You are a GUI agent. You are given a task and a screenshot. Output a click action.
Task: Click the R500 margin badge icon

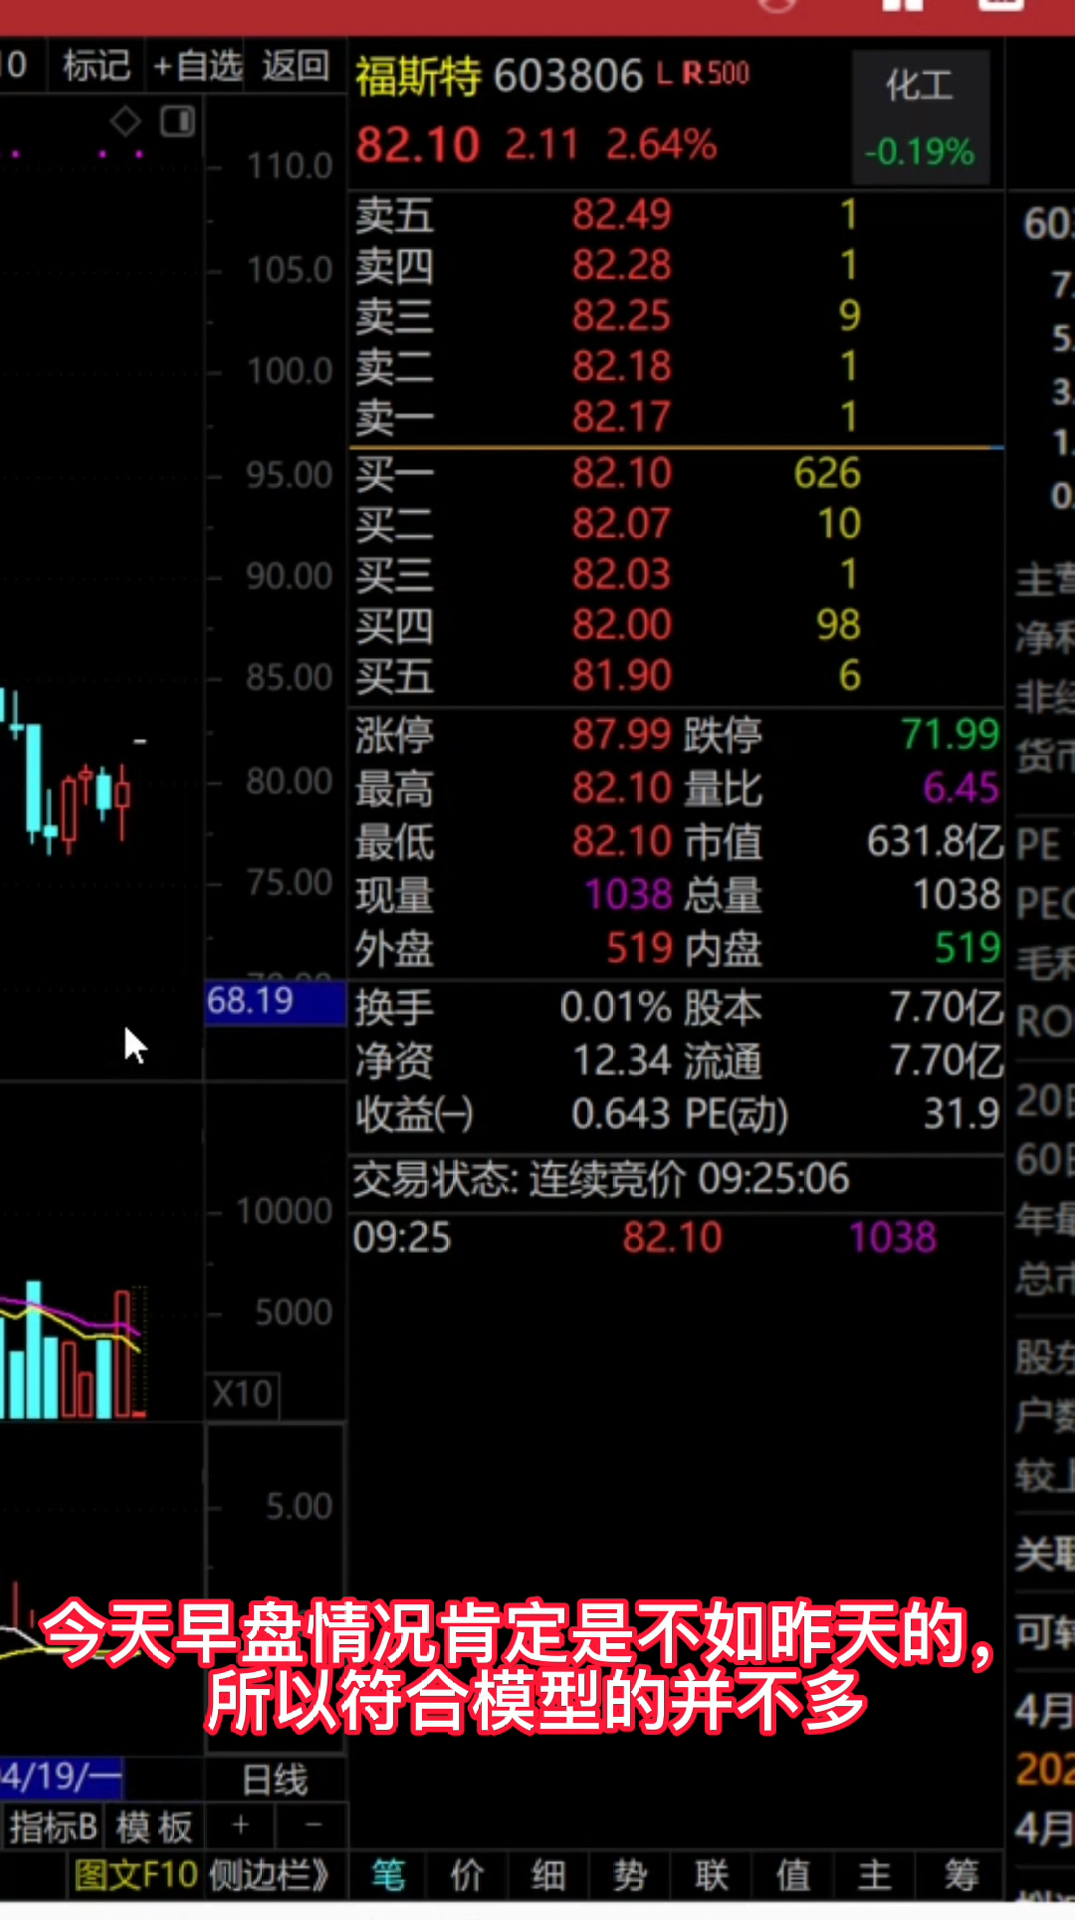[x=716, y=73]
